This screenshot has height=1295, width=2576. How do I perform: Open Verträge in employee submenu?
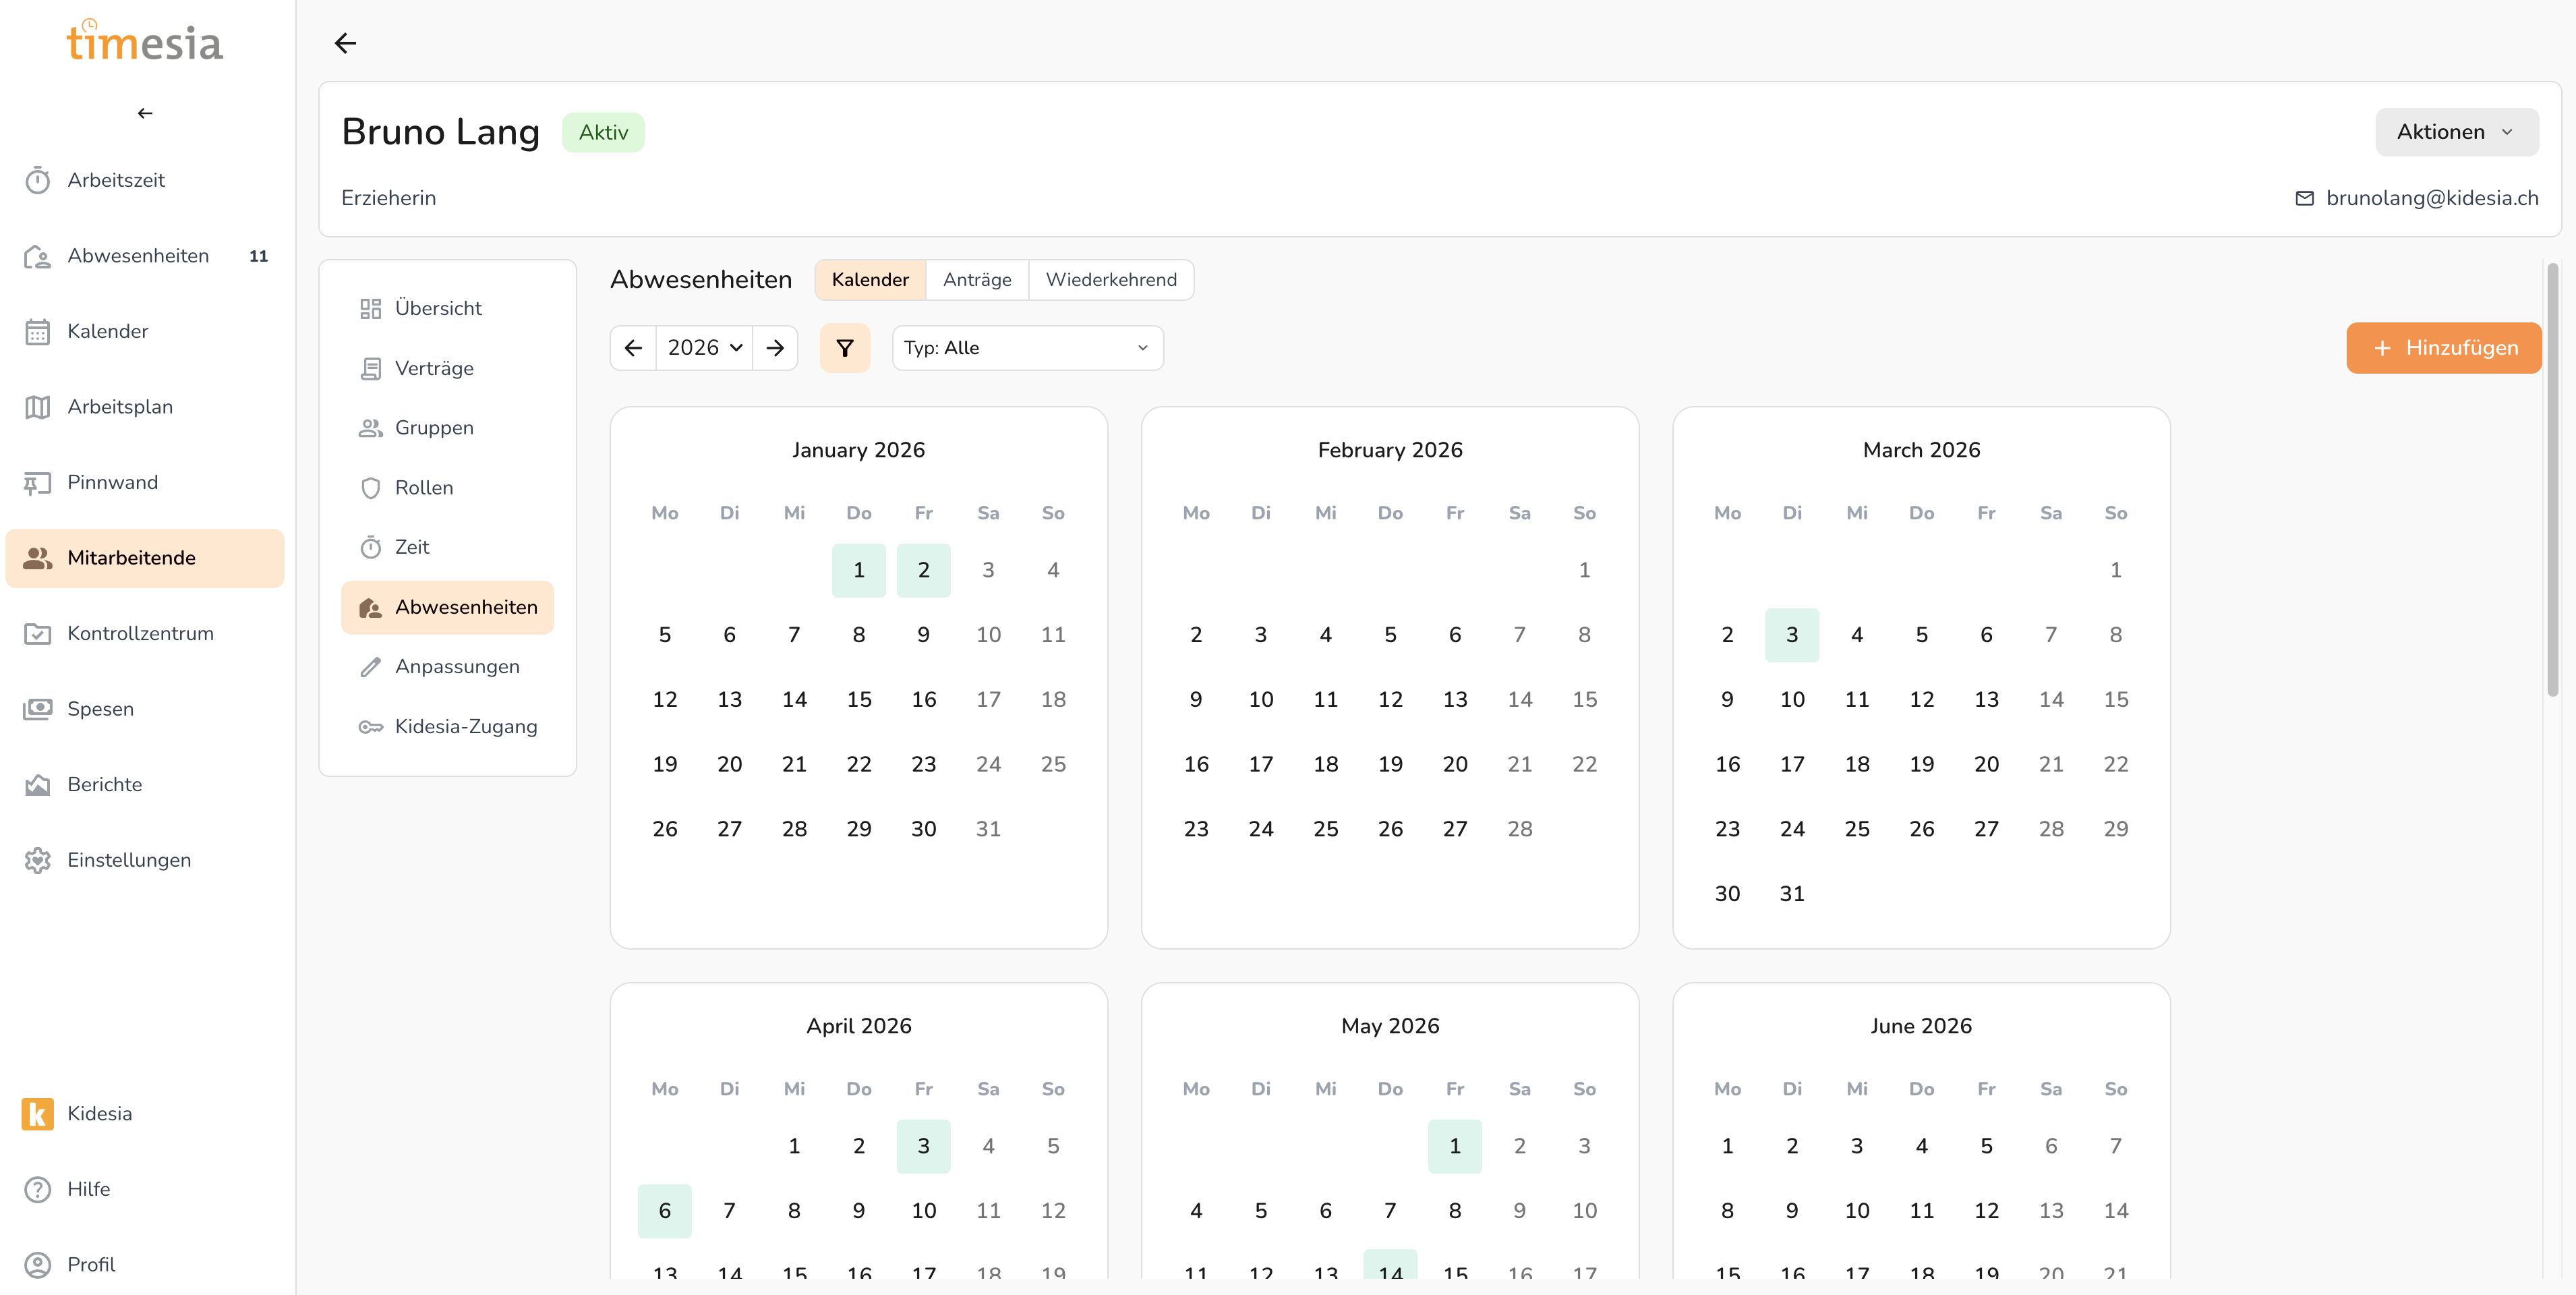coord(434,368)
